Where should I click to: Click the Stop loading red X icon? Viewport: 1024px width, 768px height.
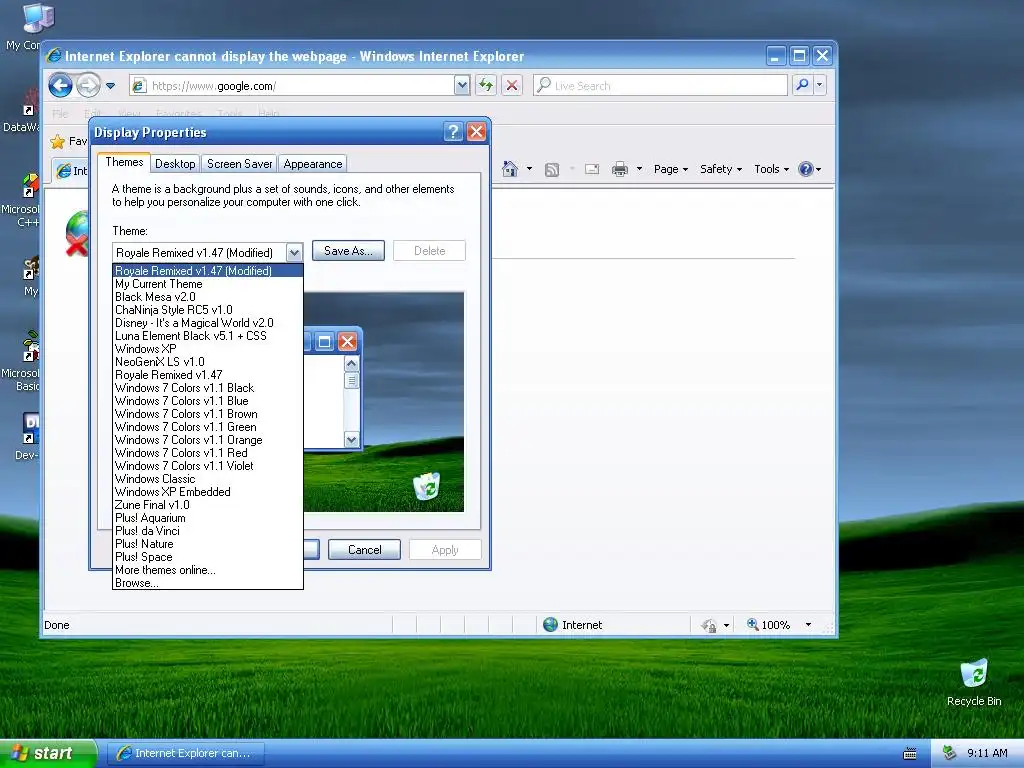coord(512,85)
